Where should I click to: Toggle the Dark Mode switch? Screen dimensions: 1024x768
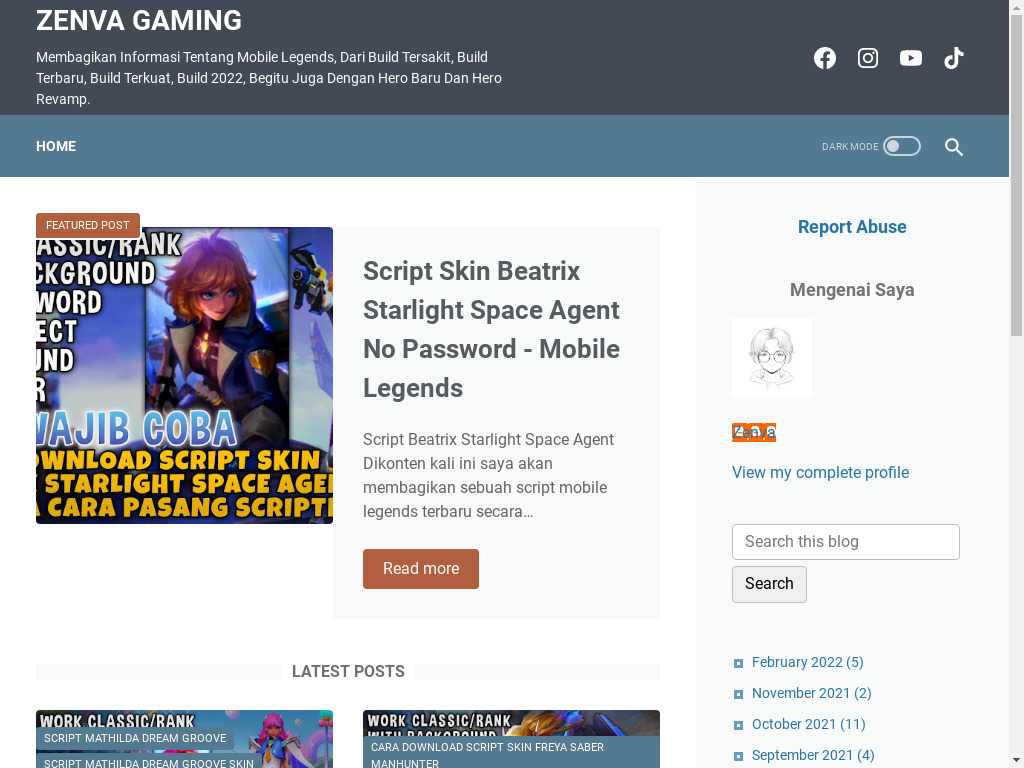(902, 146)
